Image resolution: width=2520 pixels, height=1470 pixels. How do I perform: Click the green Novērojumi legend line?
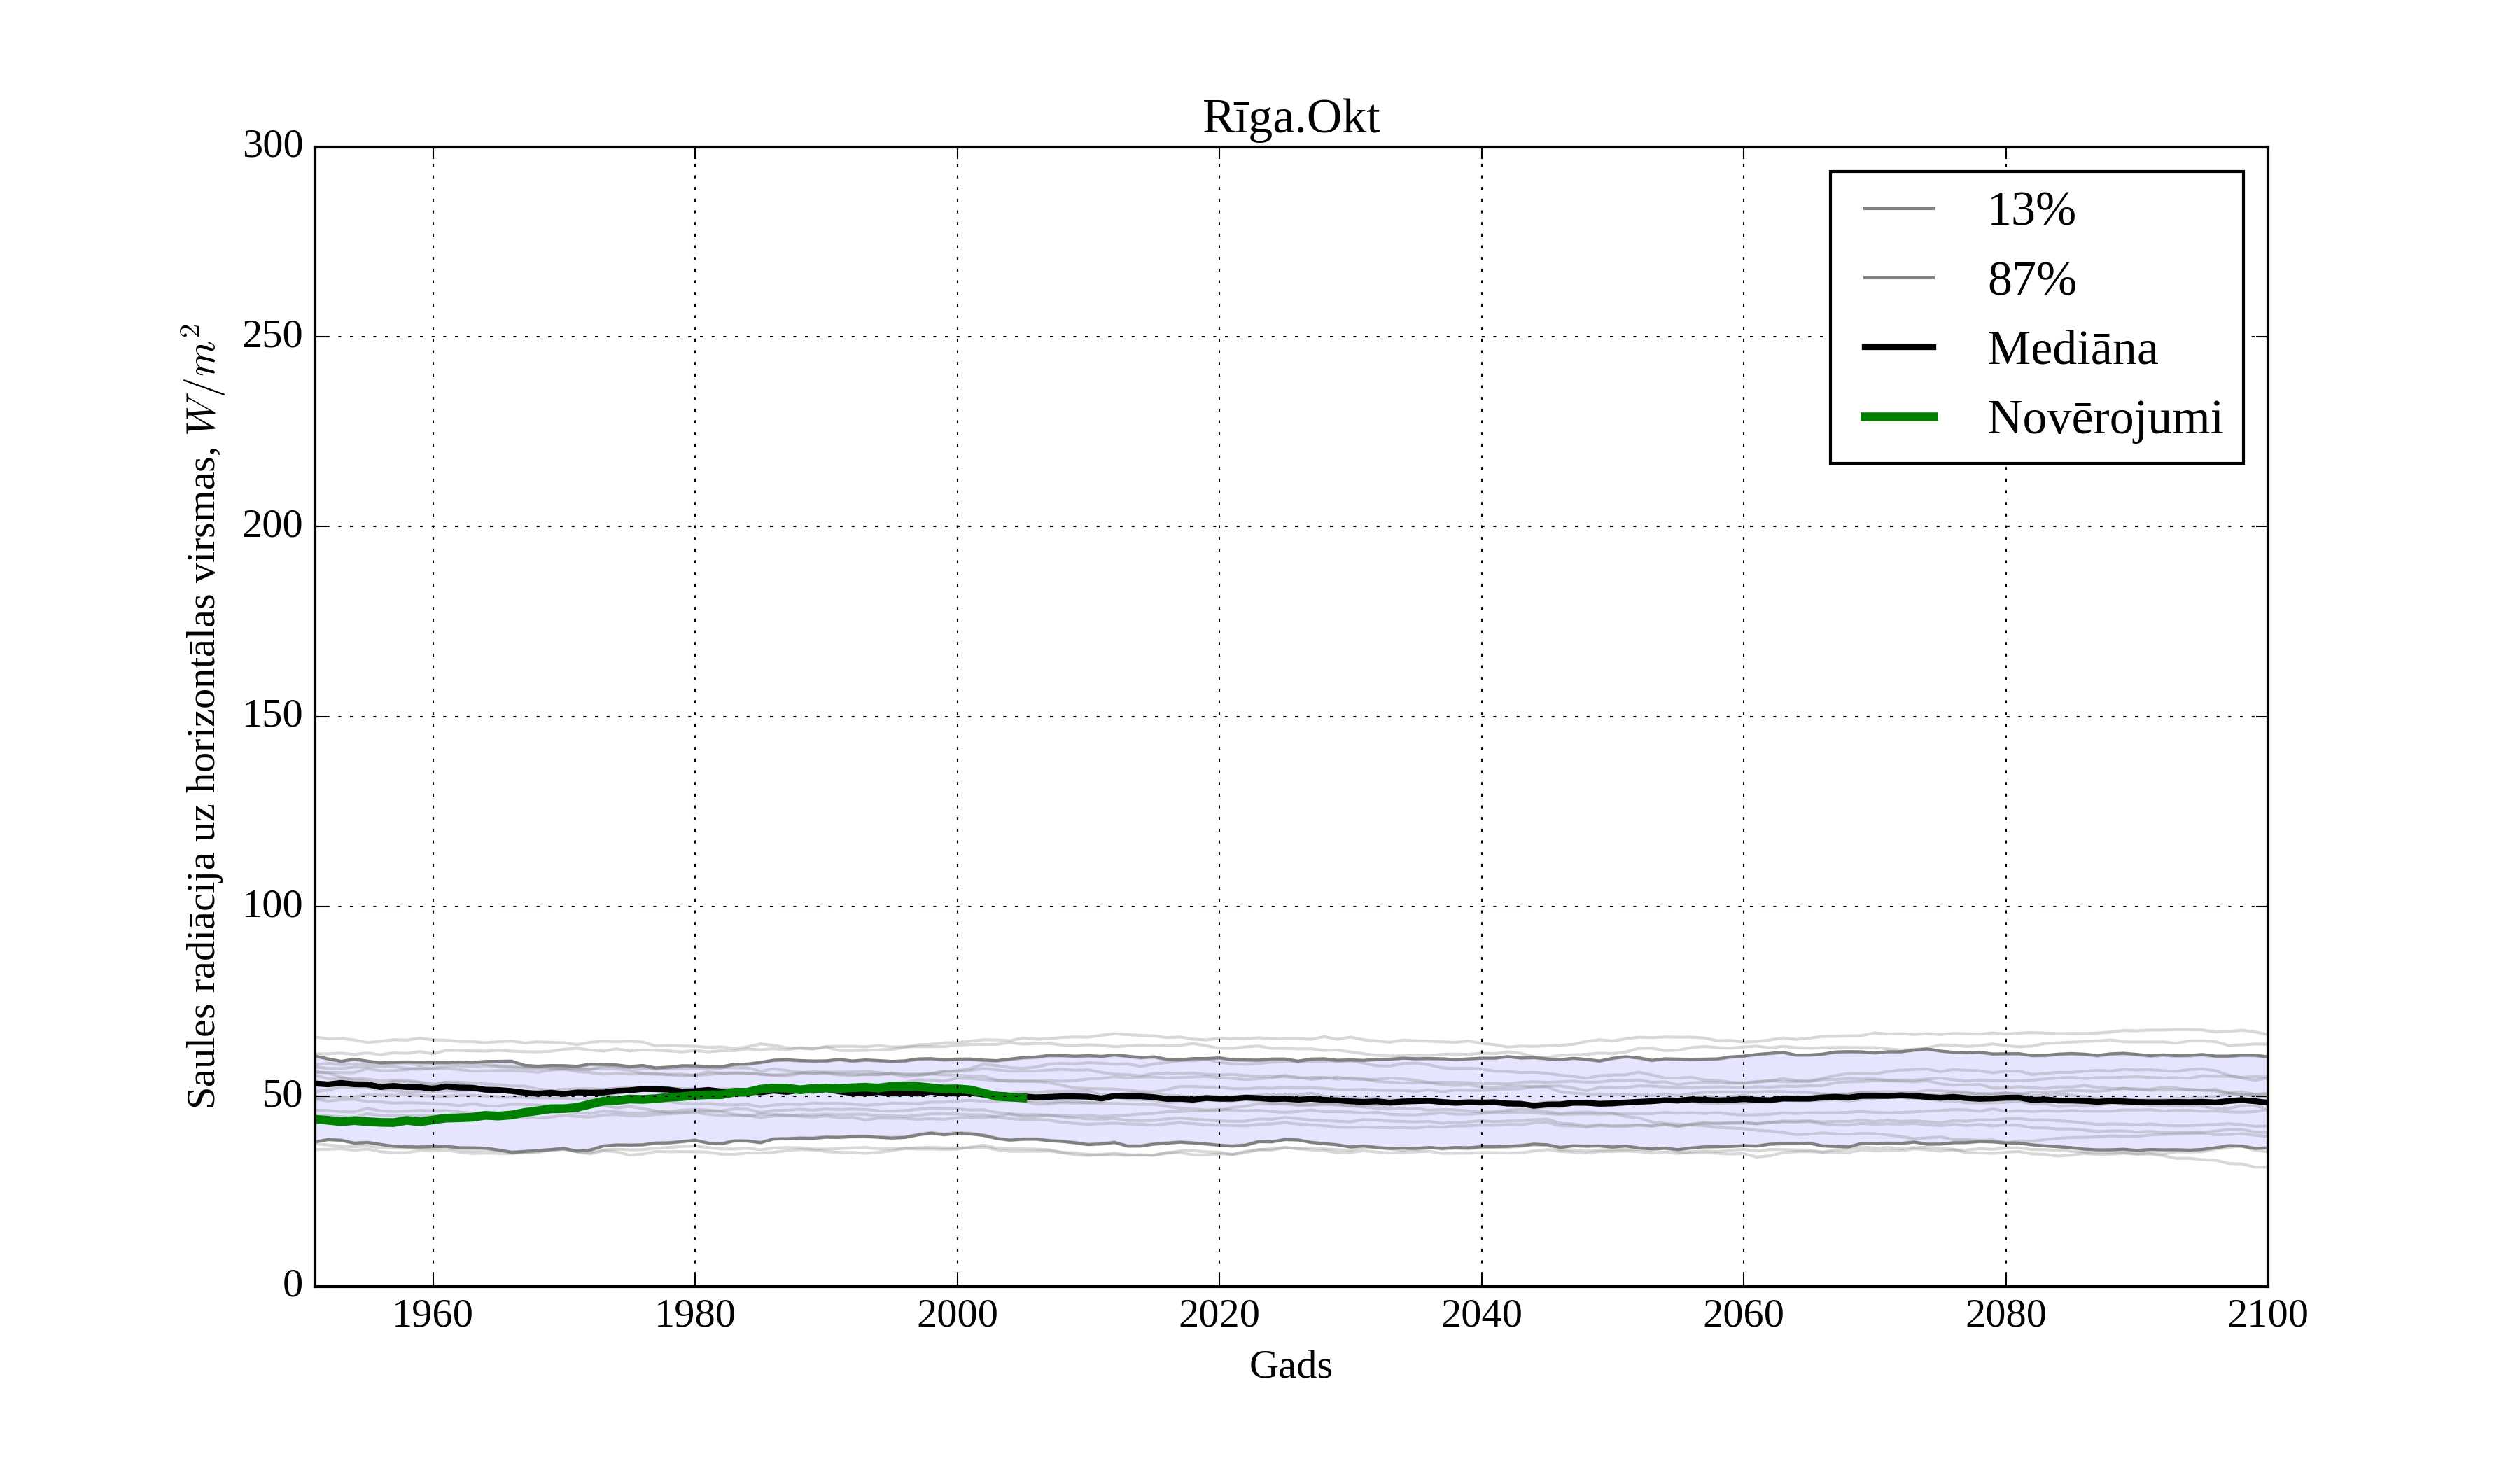point(1898,417)
